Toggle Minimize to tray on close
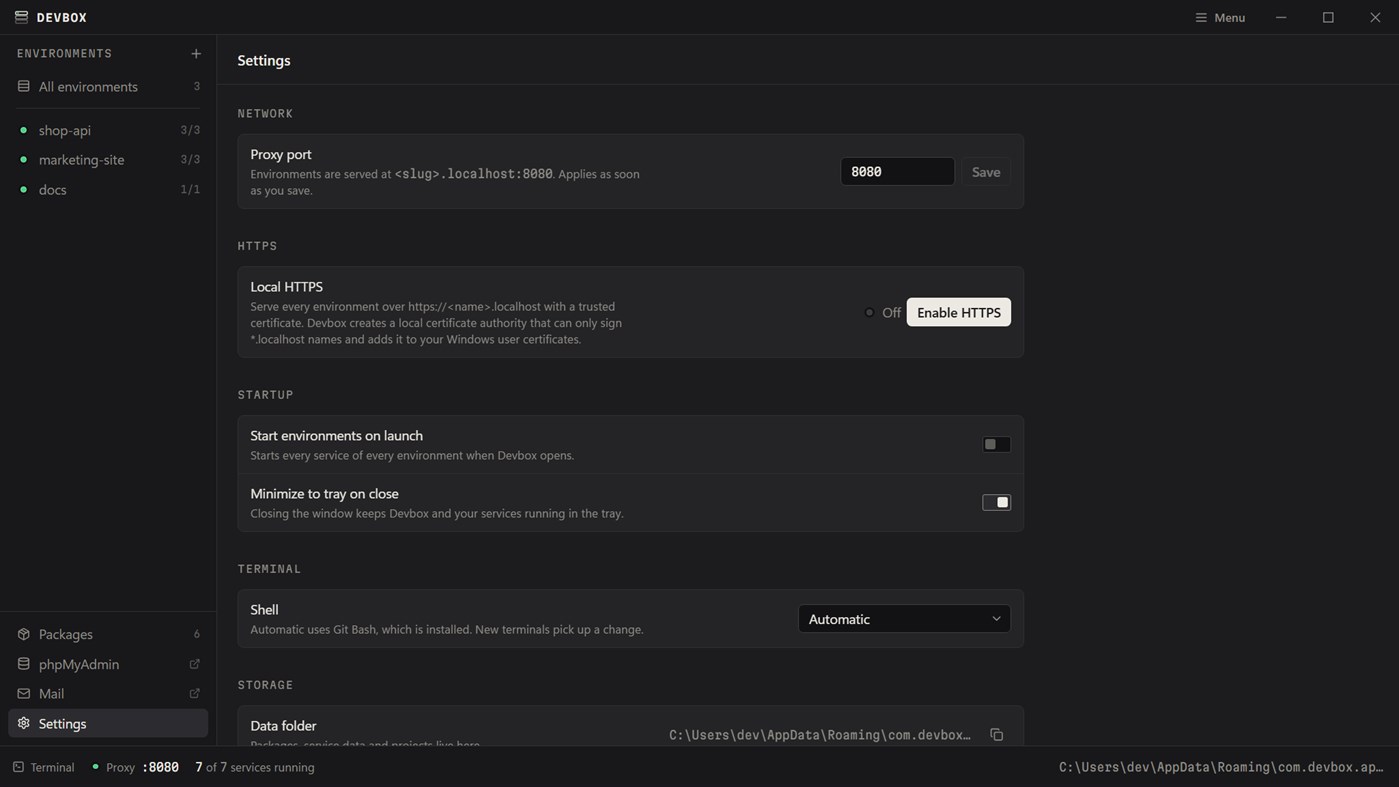Viewport: 1399px width, 787px height. [996, 502]
